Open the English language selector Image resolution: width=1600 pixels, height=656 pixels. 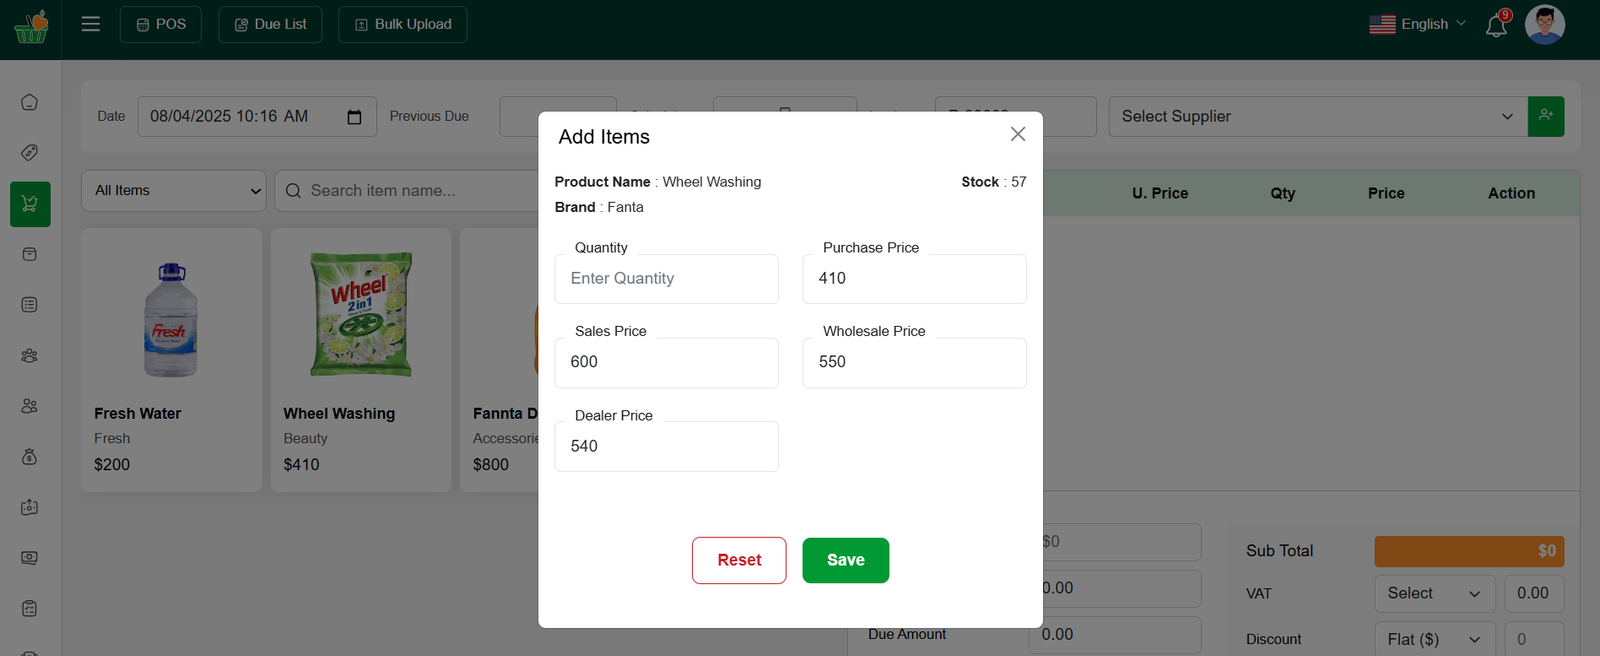(1417, 24)
